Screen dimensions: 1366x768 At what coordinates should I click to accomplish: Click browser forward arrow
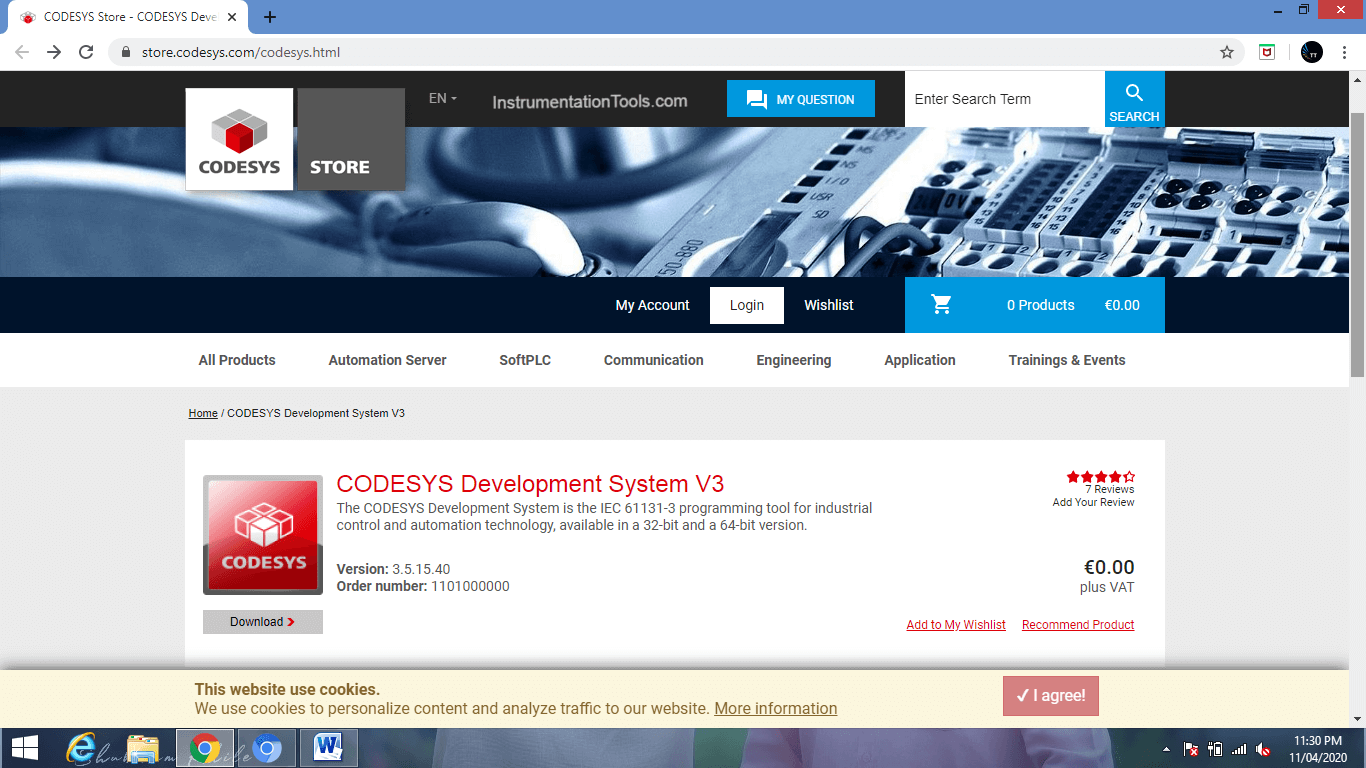pyautogui.click(x=54, y=52)
